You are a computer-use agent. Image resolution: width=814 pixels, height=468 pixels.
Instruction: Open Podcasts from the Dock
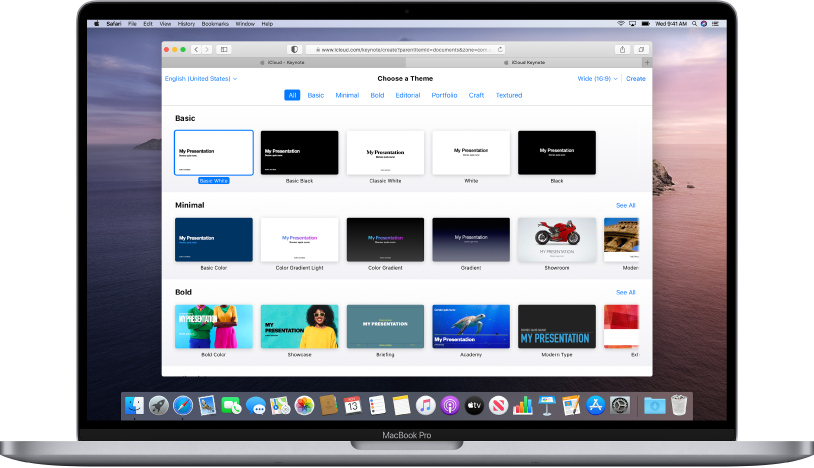click(x=450, y=405)
